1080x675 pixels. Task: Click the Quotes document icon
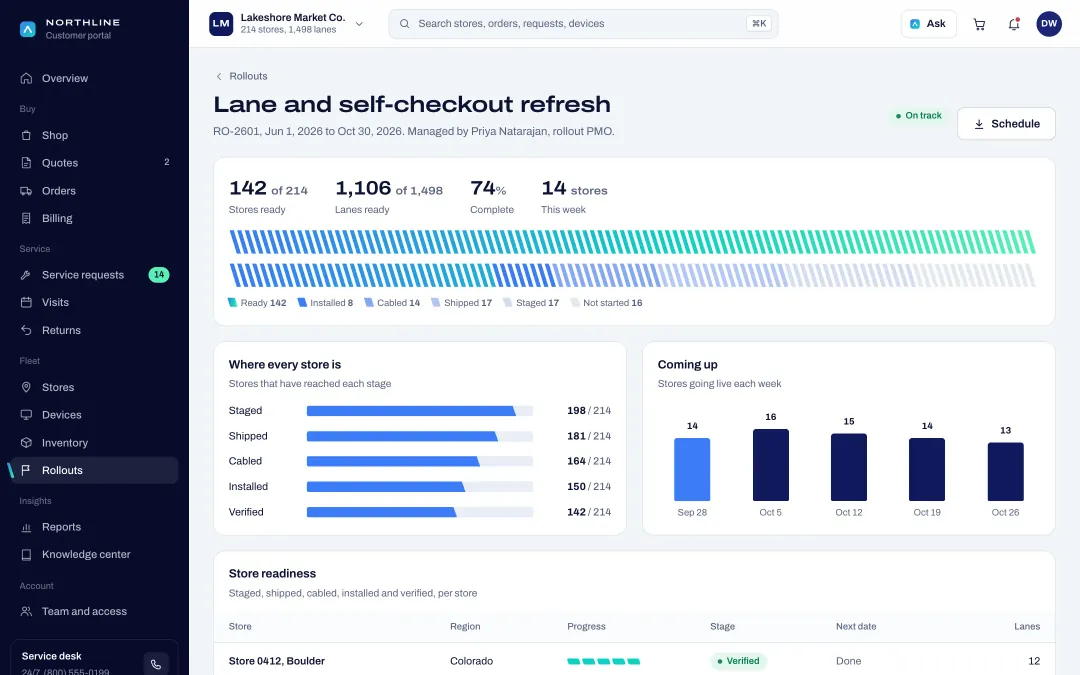click(x=26, y=163)
